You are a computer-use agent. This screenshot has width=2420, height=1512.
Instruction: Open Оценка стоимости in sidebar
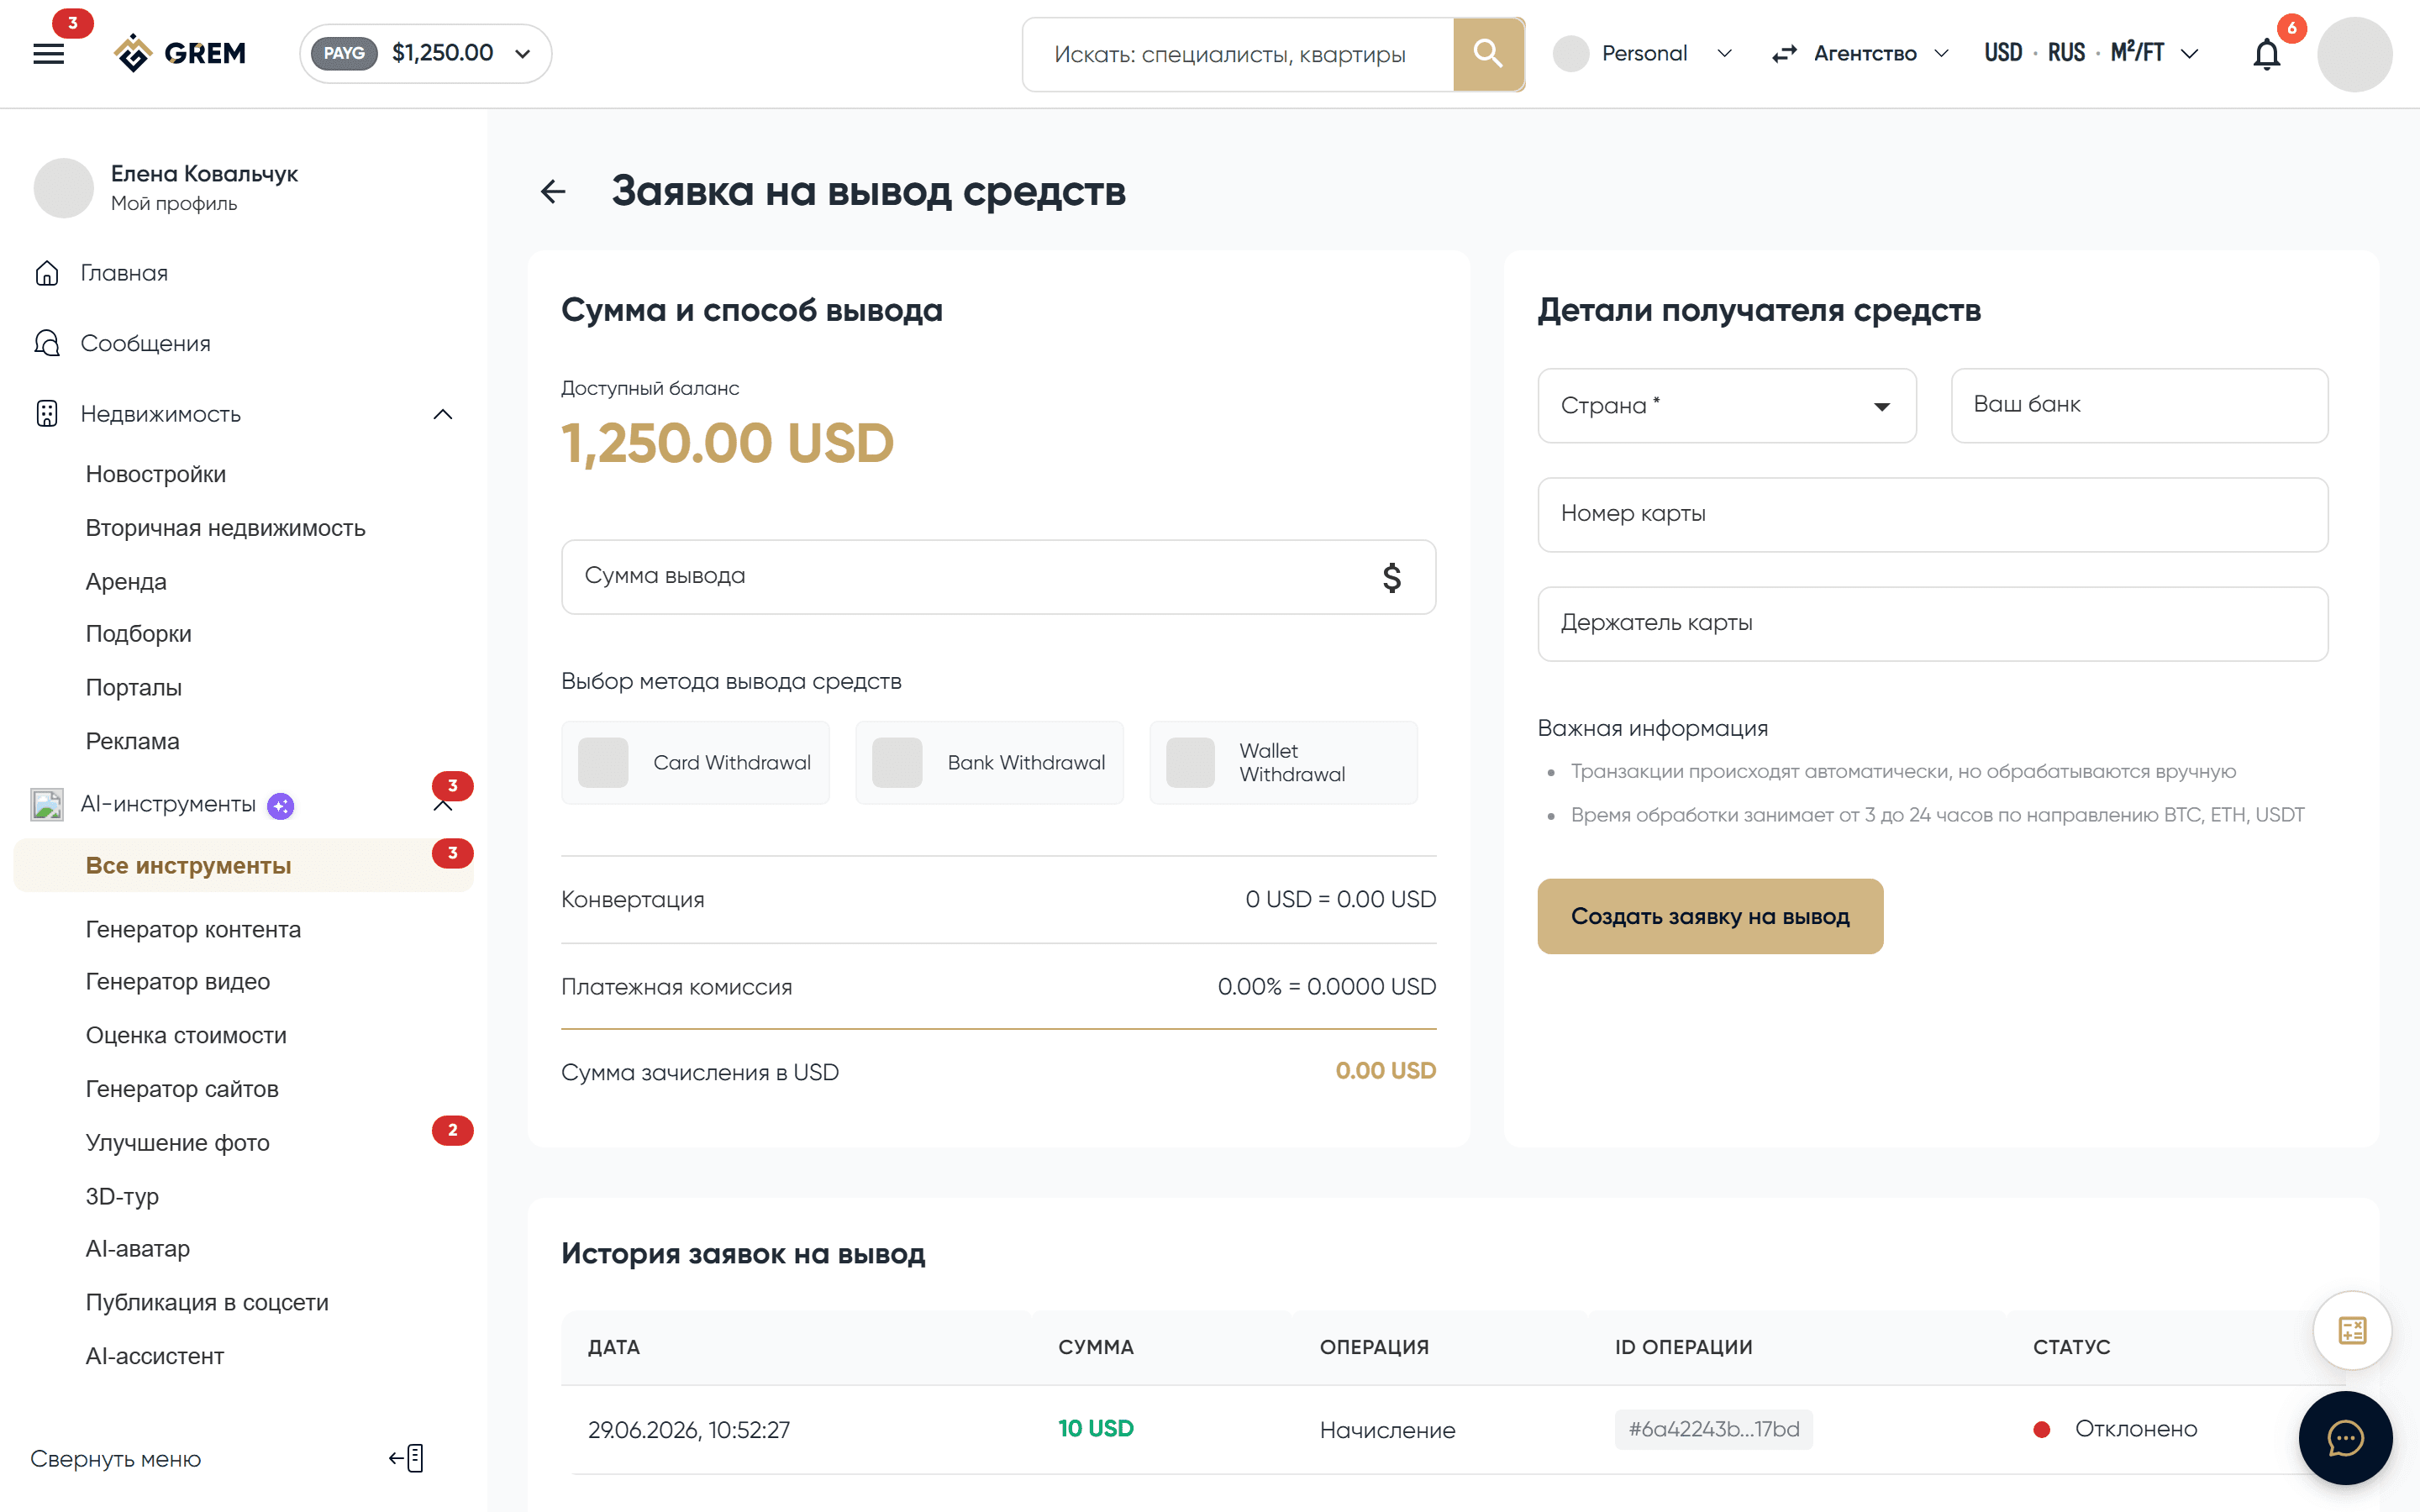point(186,1035)
